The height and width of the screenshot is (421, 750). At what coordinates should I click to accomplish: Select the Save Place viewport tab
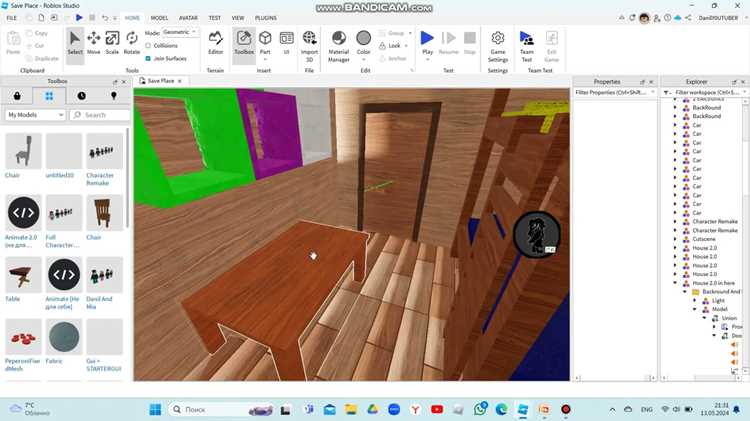pyautogui.click(x=161, y=81)
